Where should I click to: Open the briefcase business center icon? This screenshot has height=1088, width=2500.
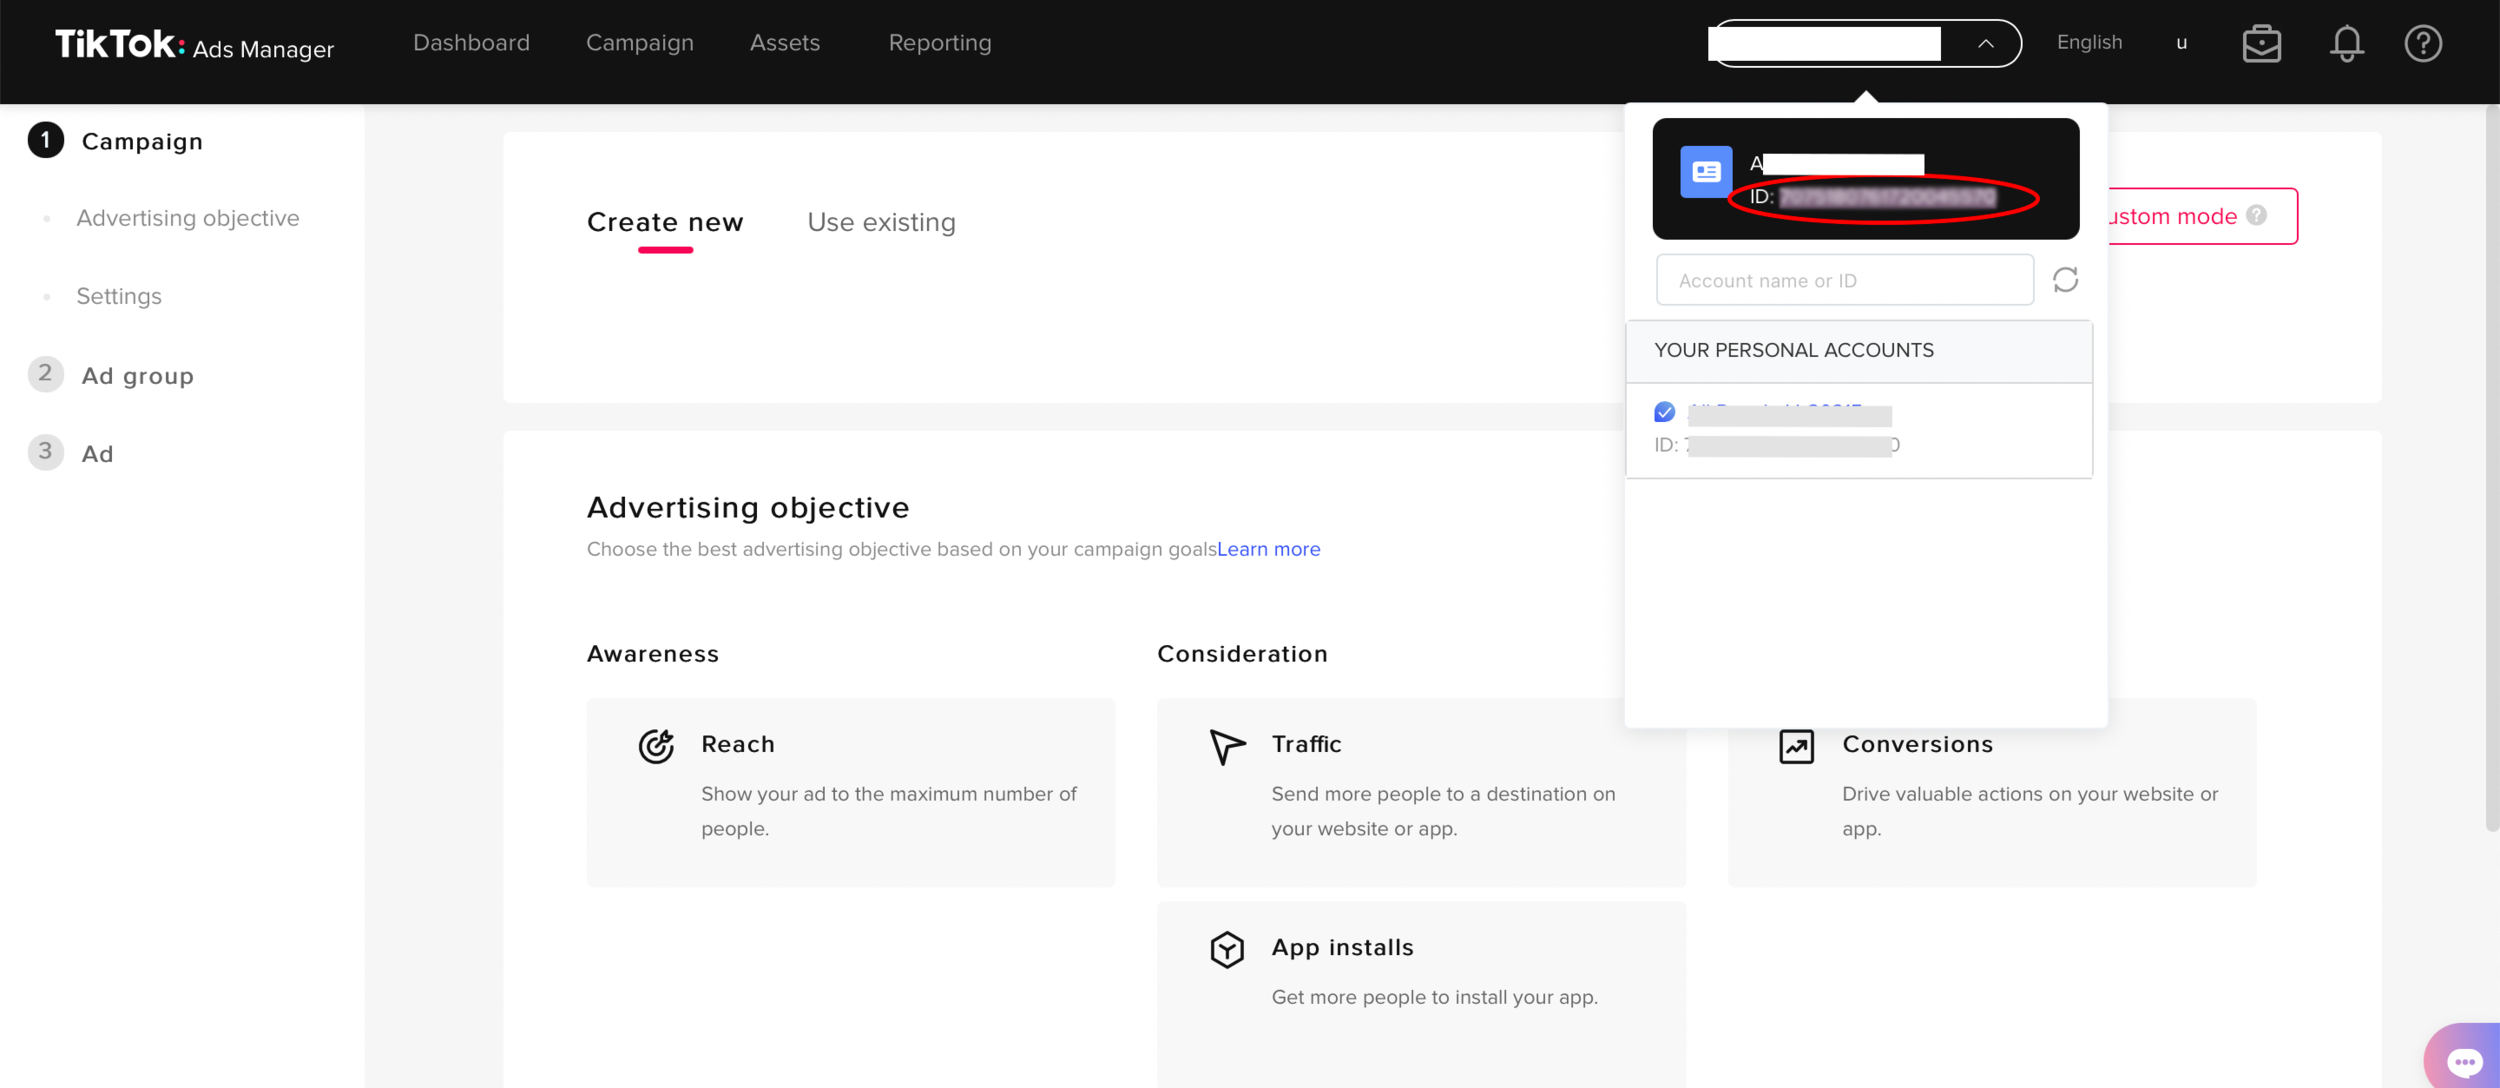coord(2261,44)
